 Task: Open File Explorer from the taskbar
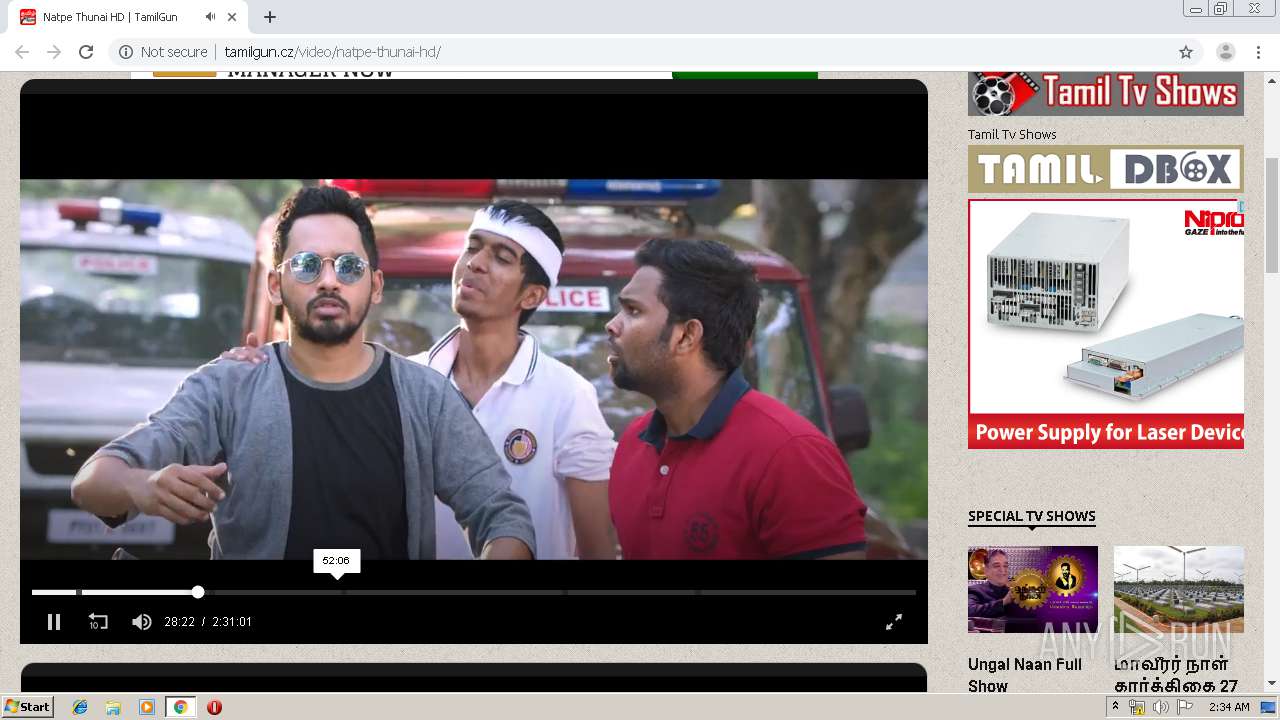tap(113, 707)
